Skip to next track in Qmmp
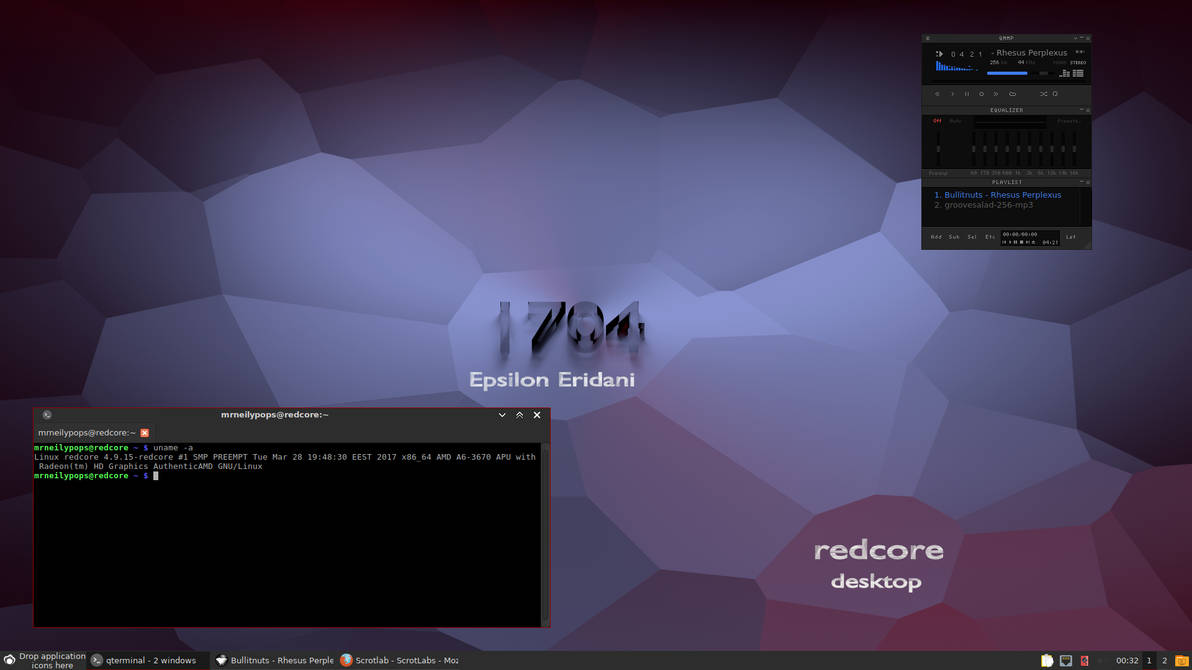 996,94
